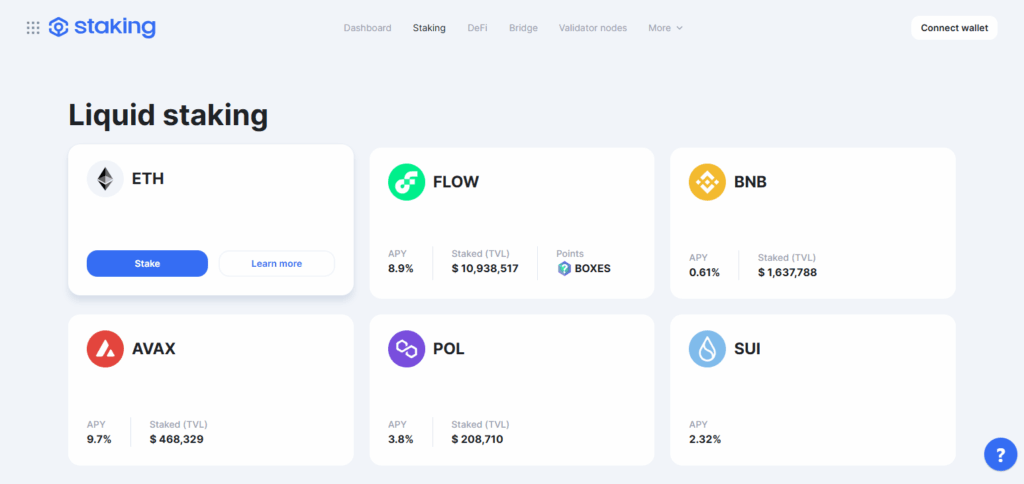Click the Connect wallet button
This screenshot has width=1024, height=484.
tap(954, 28)
